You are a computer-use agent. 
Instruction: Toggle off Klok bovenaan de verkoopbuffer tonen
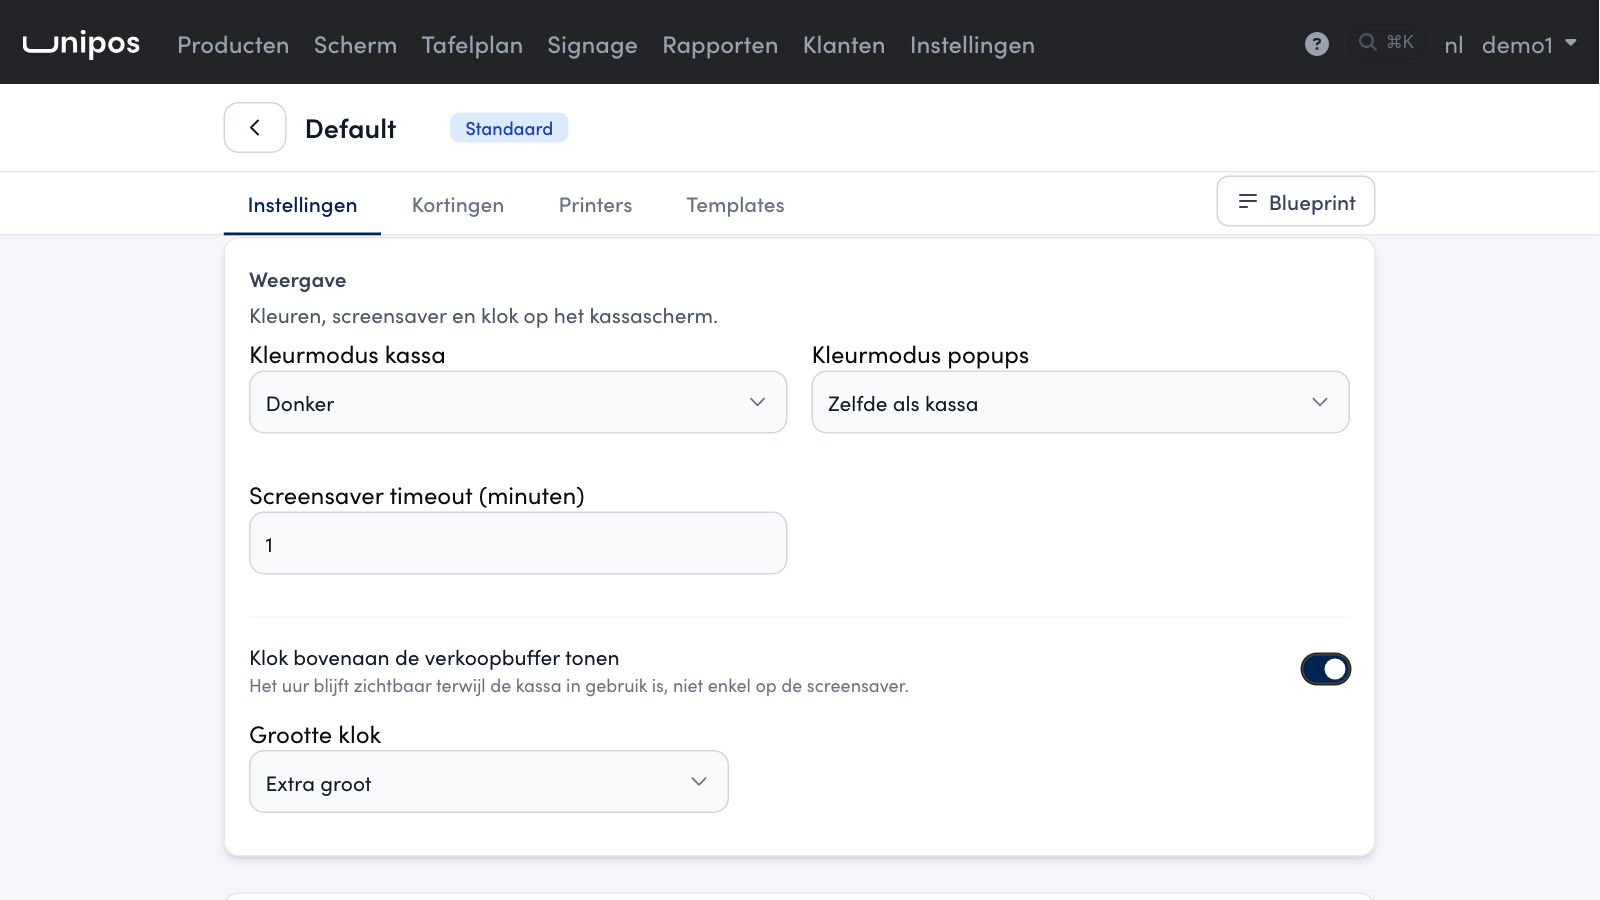[1325, 669]
